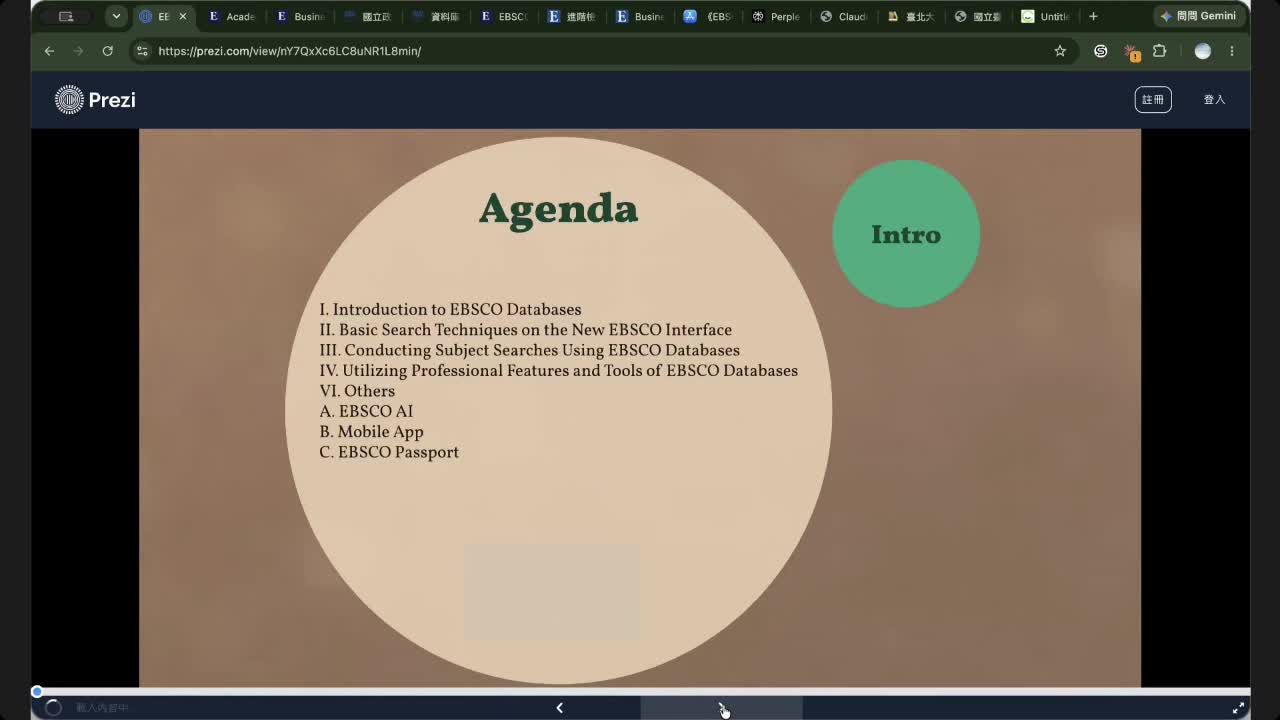Click 'B. Mobile App' agenda line

click(x=372, y=432)
